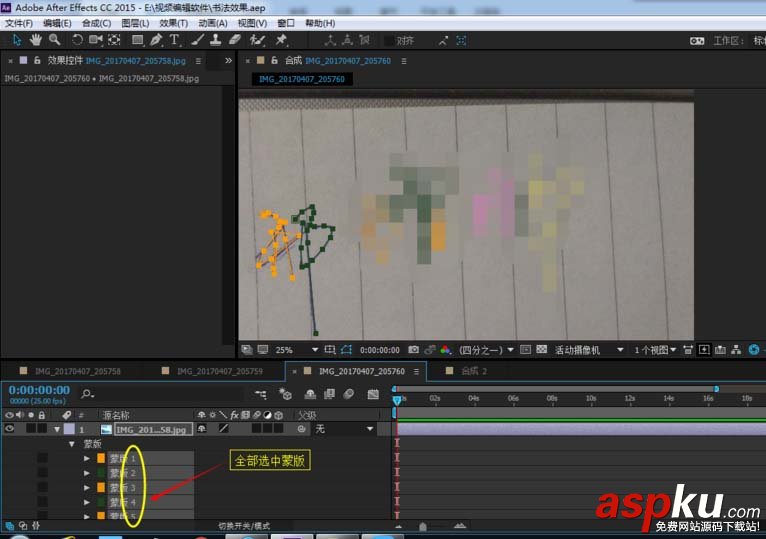
Task: Open the 25% magnification dropdown
Action: 297,350
